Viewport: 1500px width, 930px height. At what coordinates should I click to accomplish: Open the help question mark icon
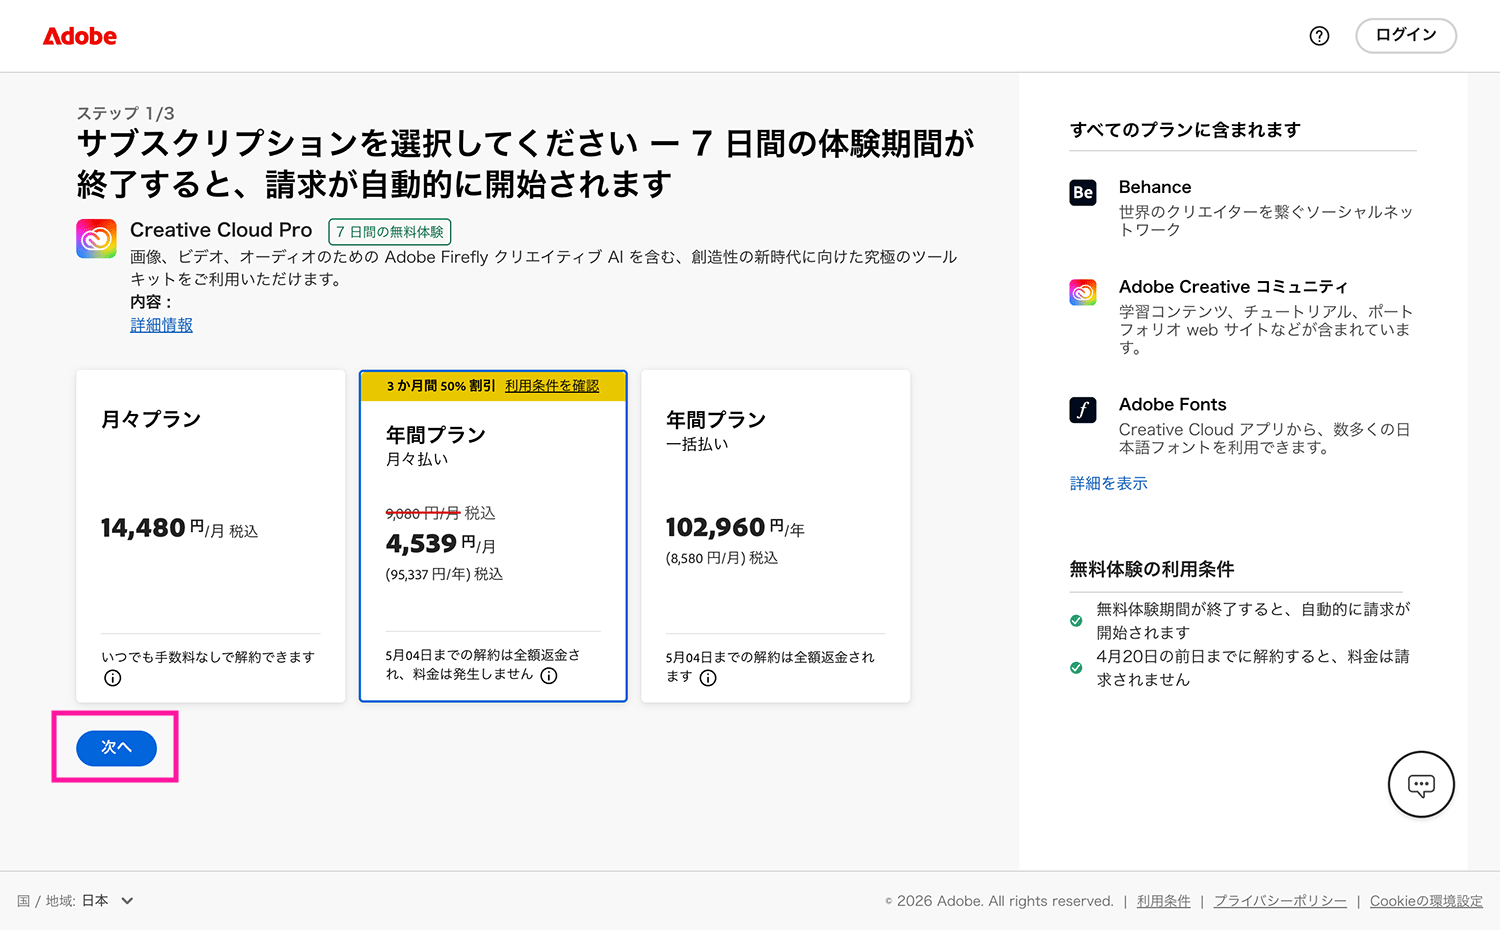click(x=1319, y=36)
